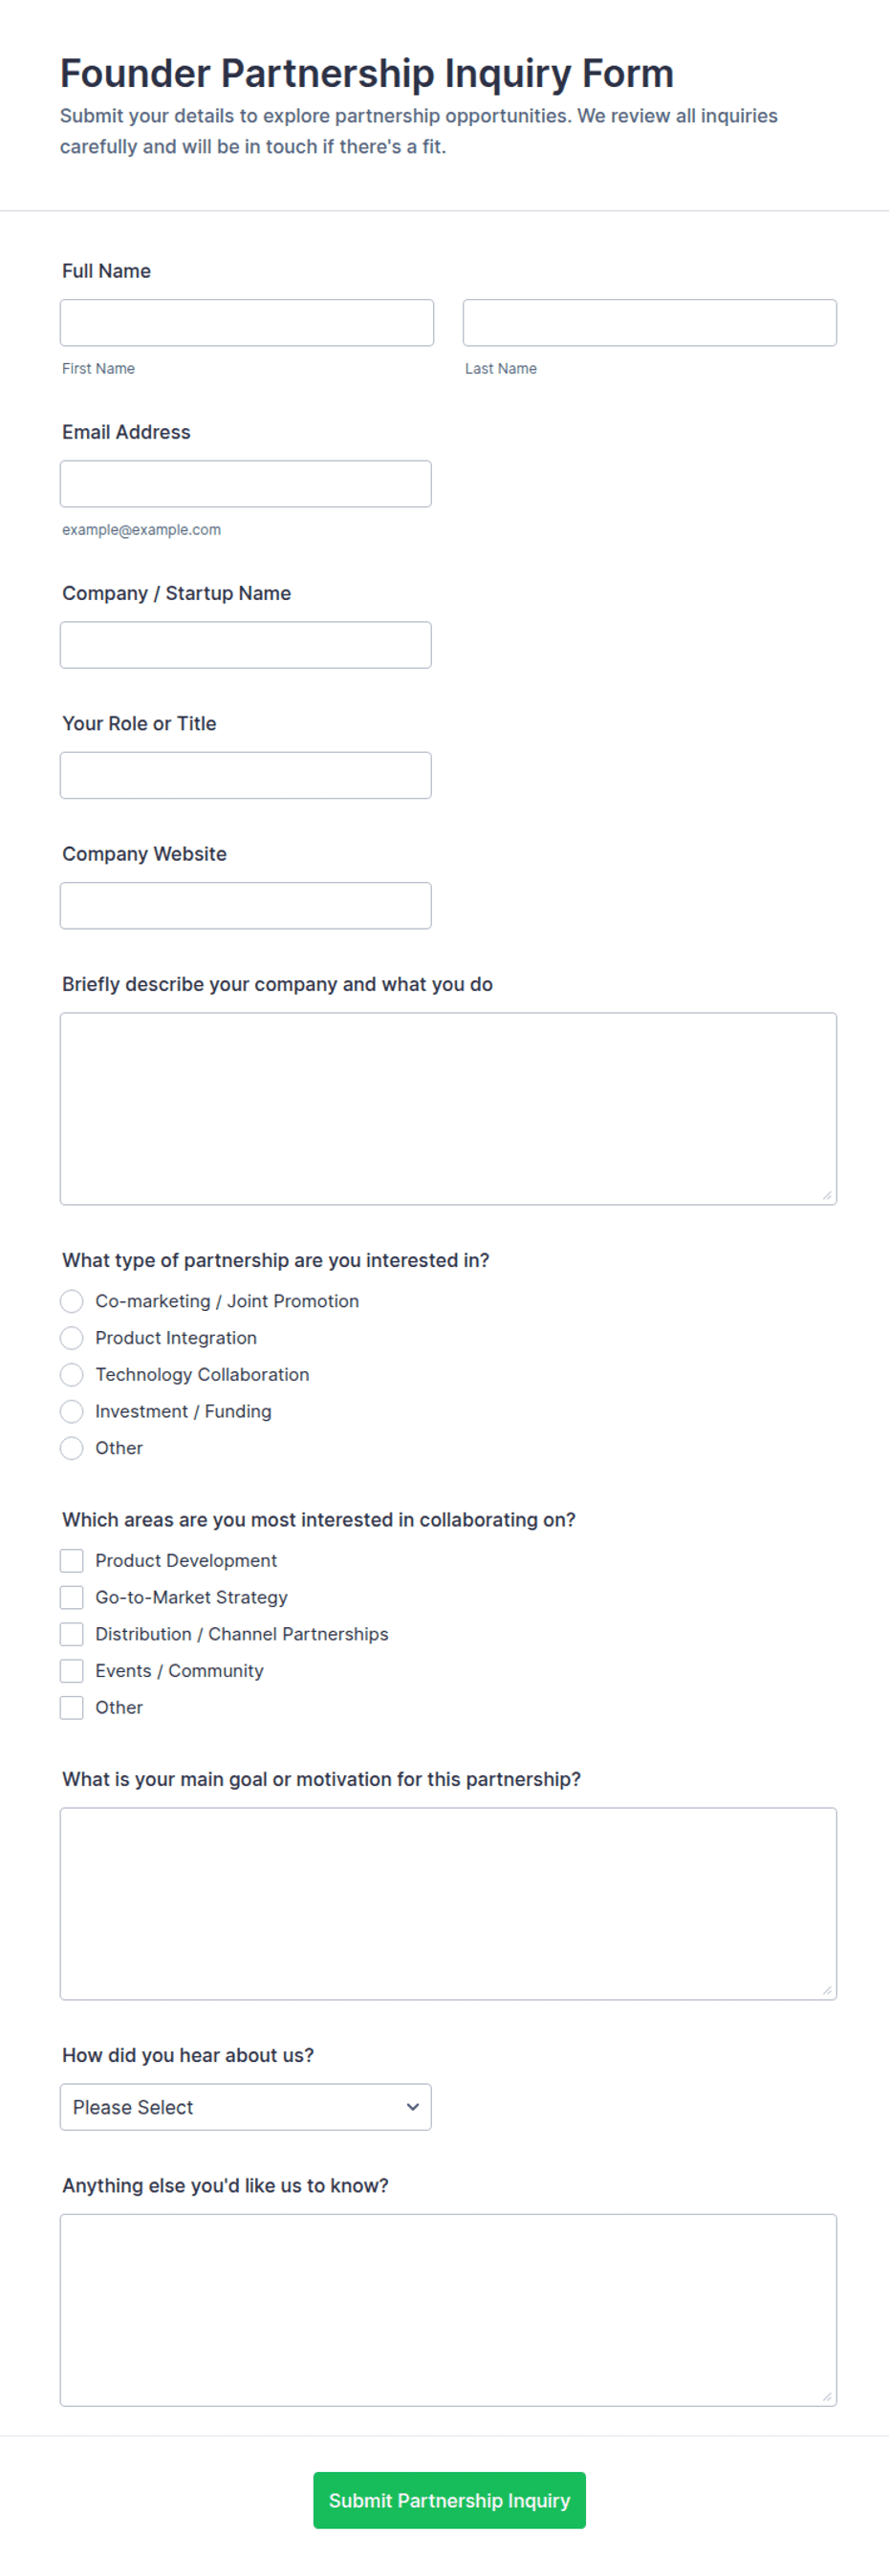The height and width of the screenshot is (2576, 889).
Task: Click the Last Name input field
Action: pyautogui.click(x=650, y=323)
